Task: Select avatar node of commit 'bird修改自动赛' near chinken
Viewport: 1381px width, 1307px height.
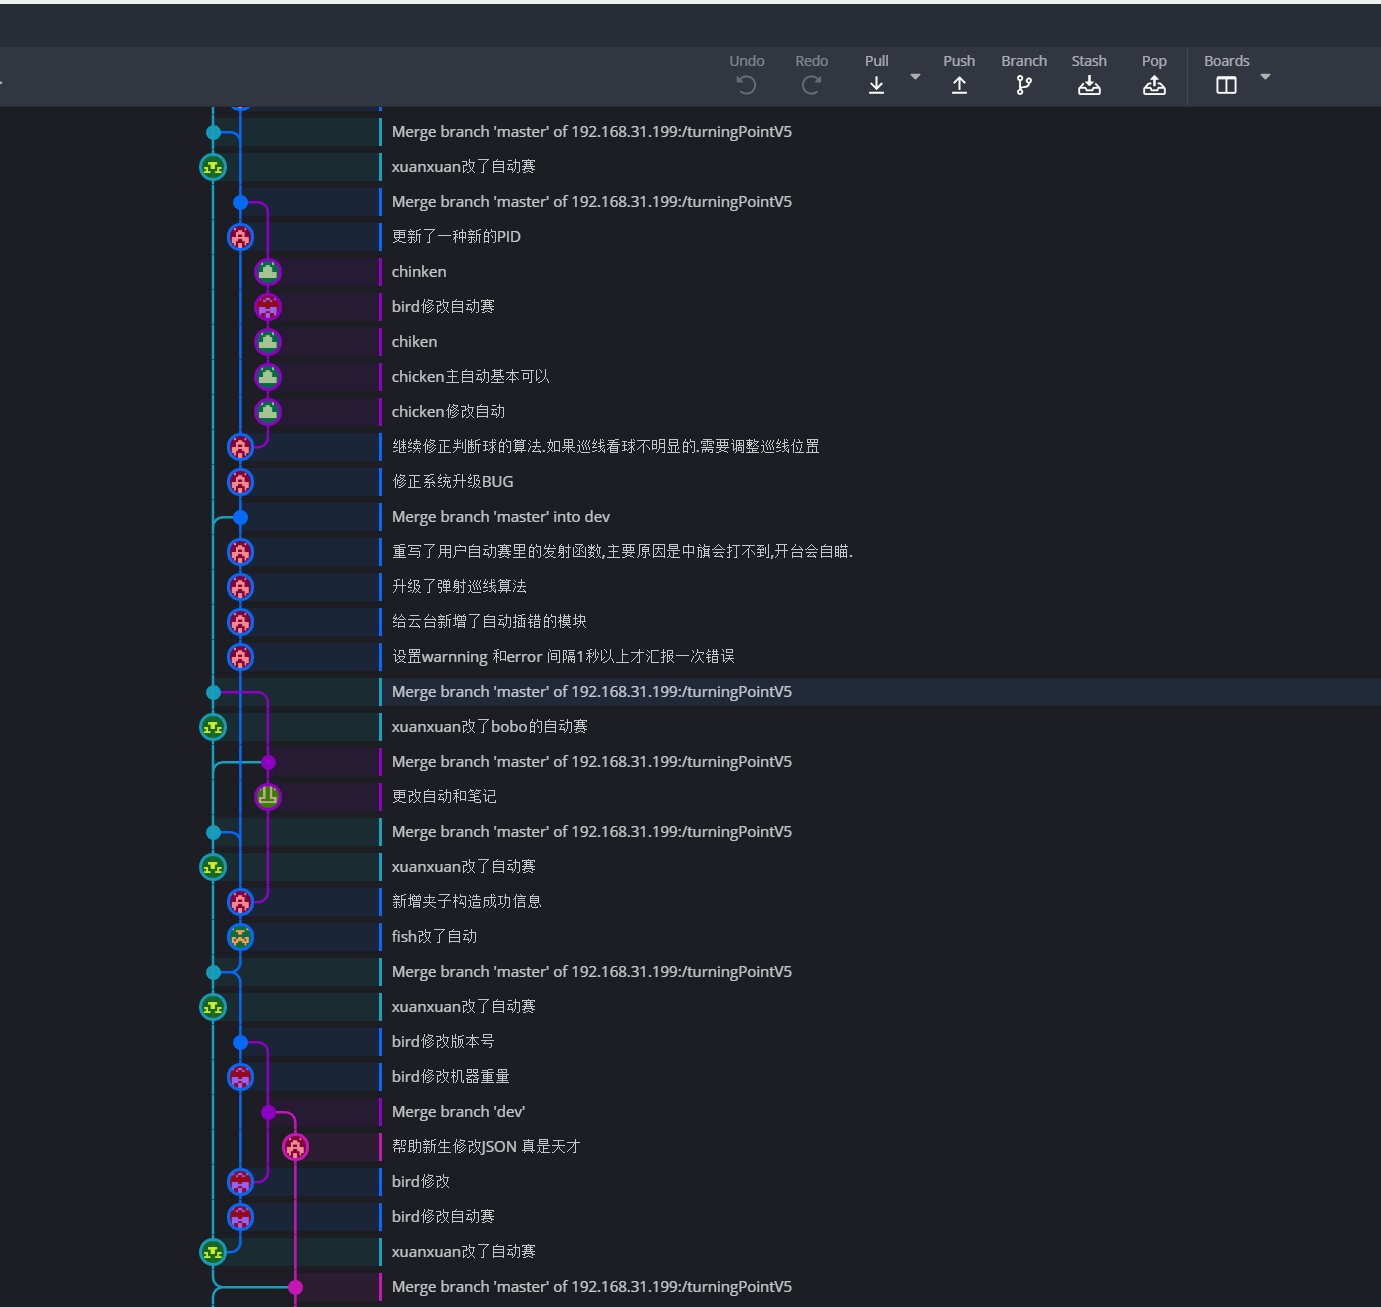Action: [267, 307]
